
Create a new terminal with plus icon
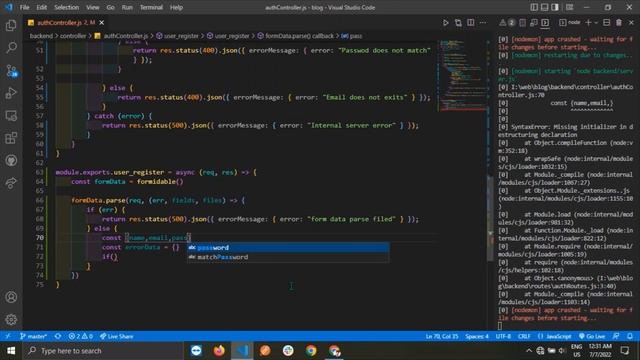[588, 23]
